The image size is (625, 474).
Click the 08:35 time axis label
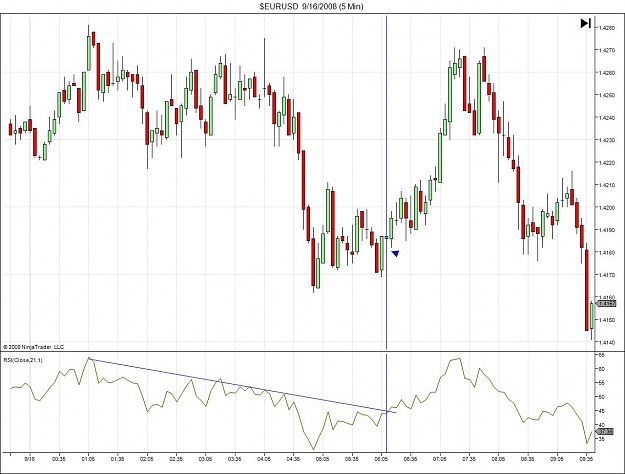[x=528, y=459]
